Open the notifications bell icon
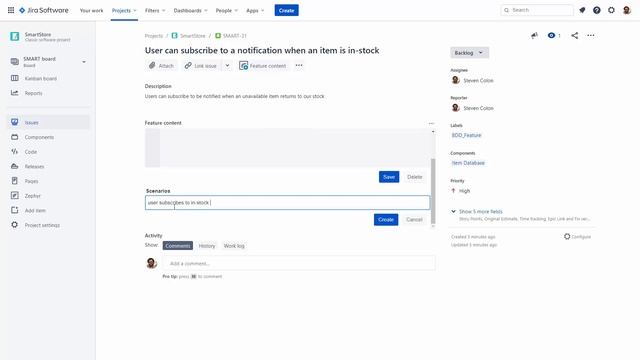 582,10
